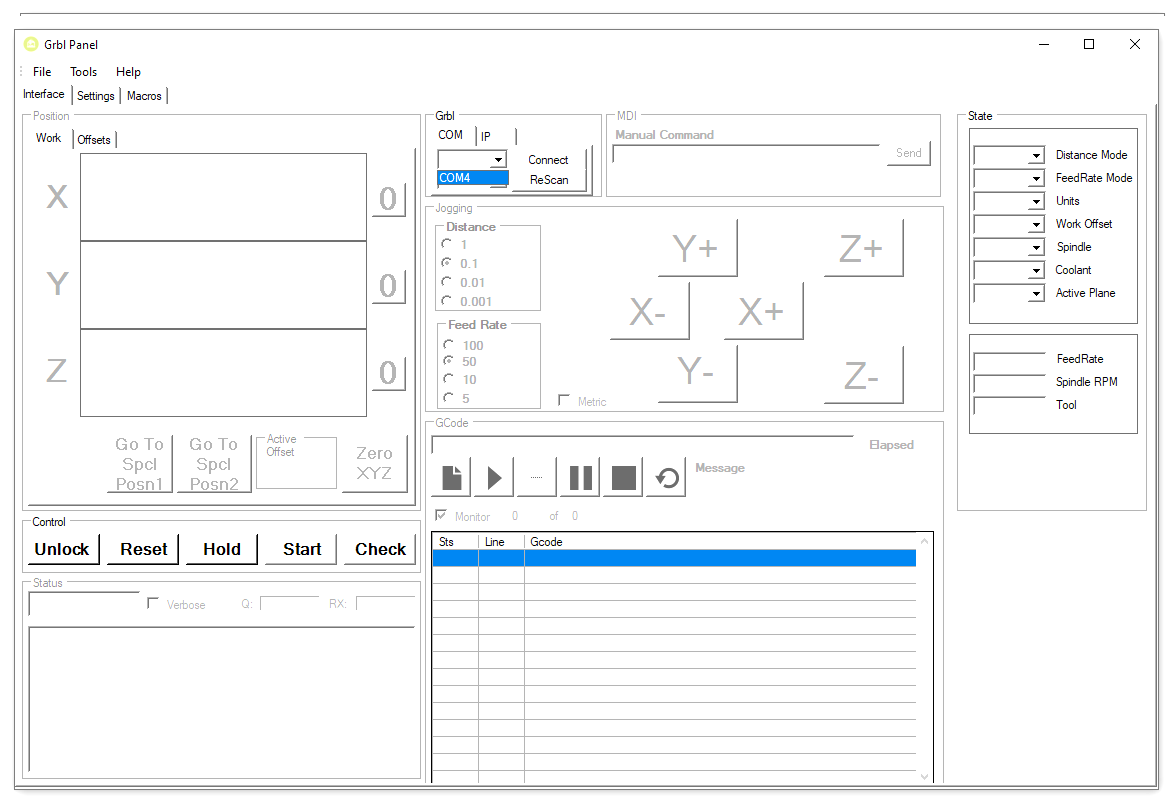Click the Connect button
The height and width of the screenshot is (804, 1172).
click(x=549, y=160)
